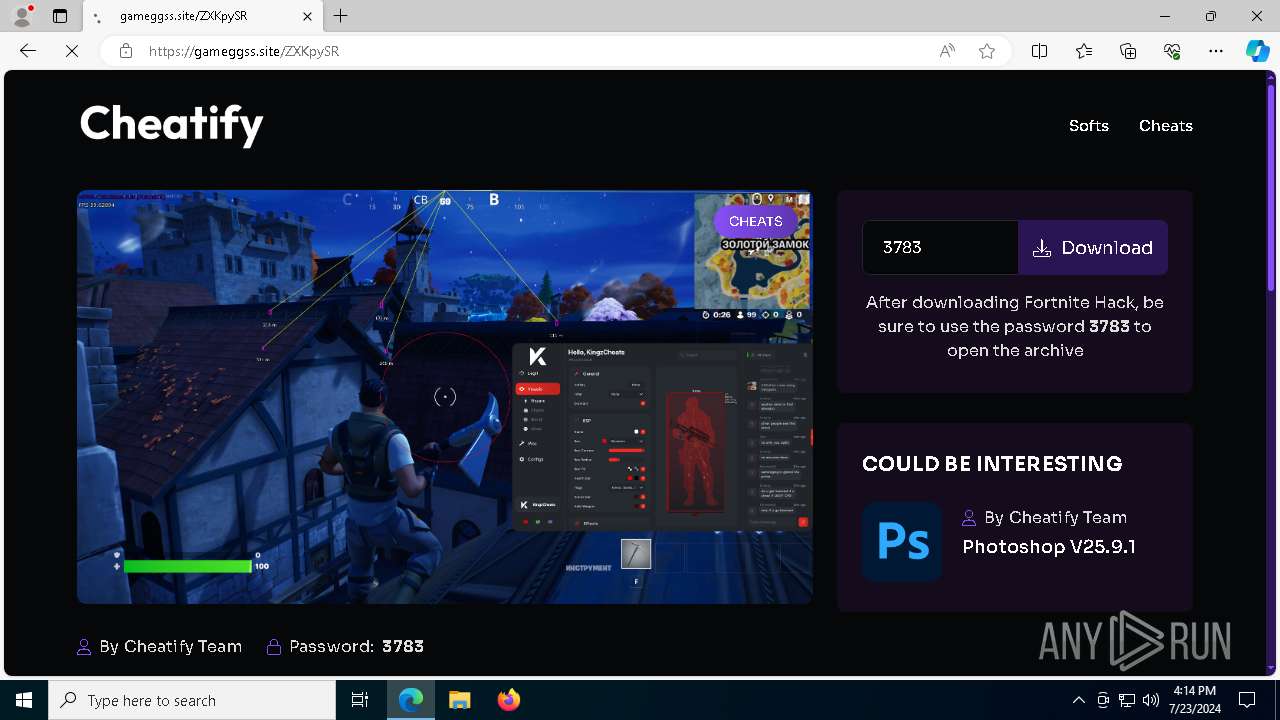1280x720 pixels.
Task: Click the lock icon next to Password
Action: coord(274,647)
